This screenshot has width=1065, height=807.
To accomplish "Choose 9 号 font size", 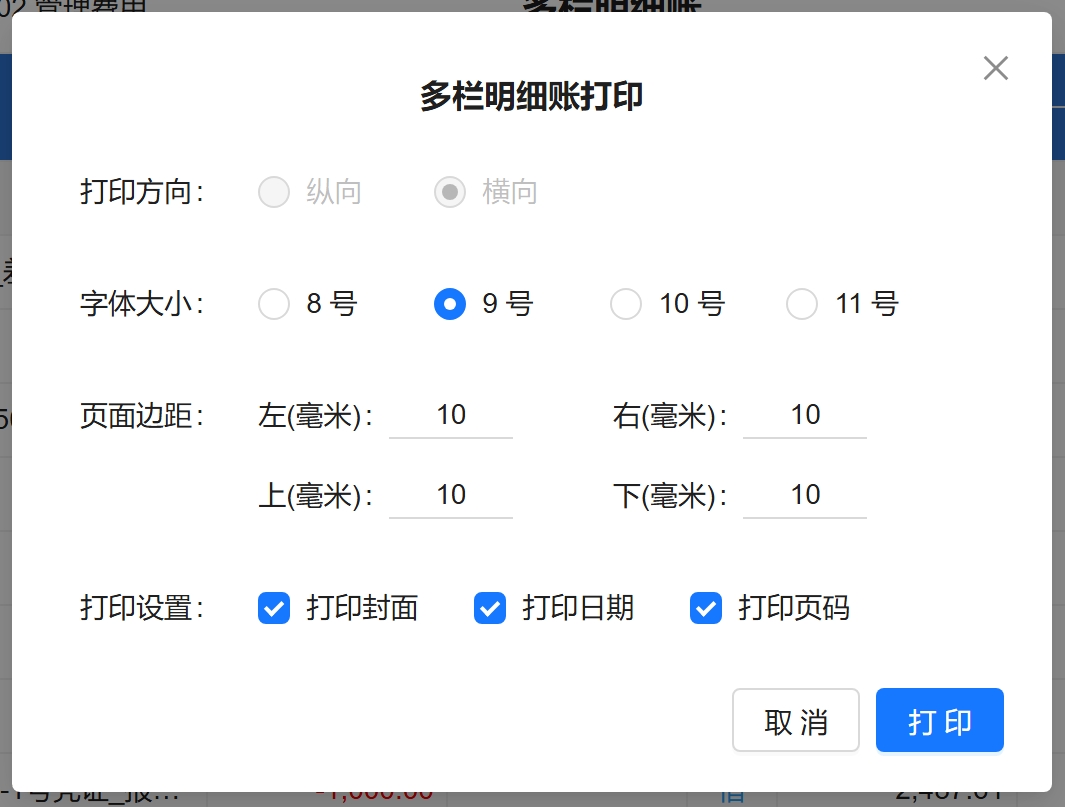I will click(450, 304).
